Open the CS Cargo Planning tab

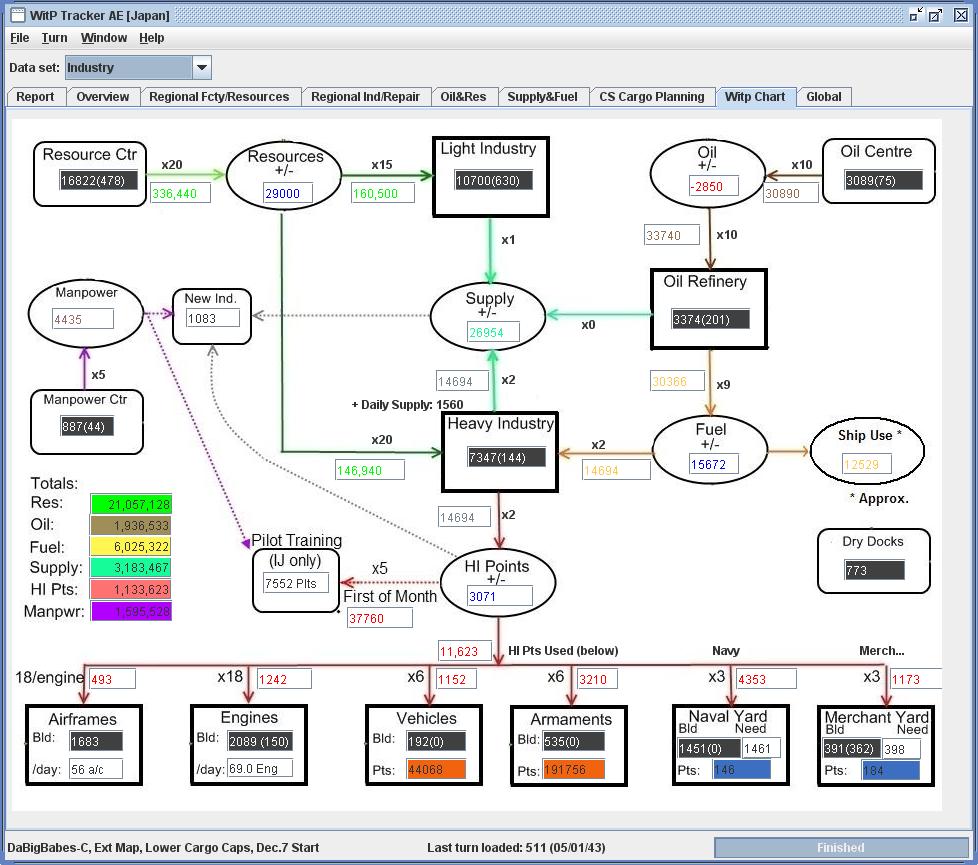point(652,97)
